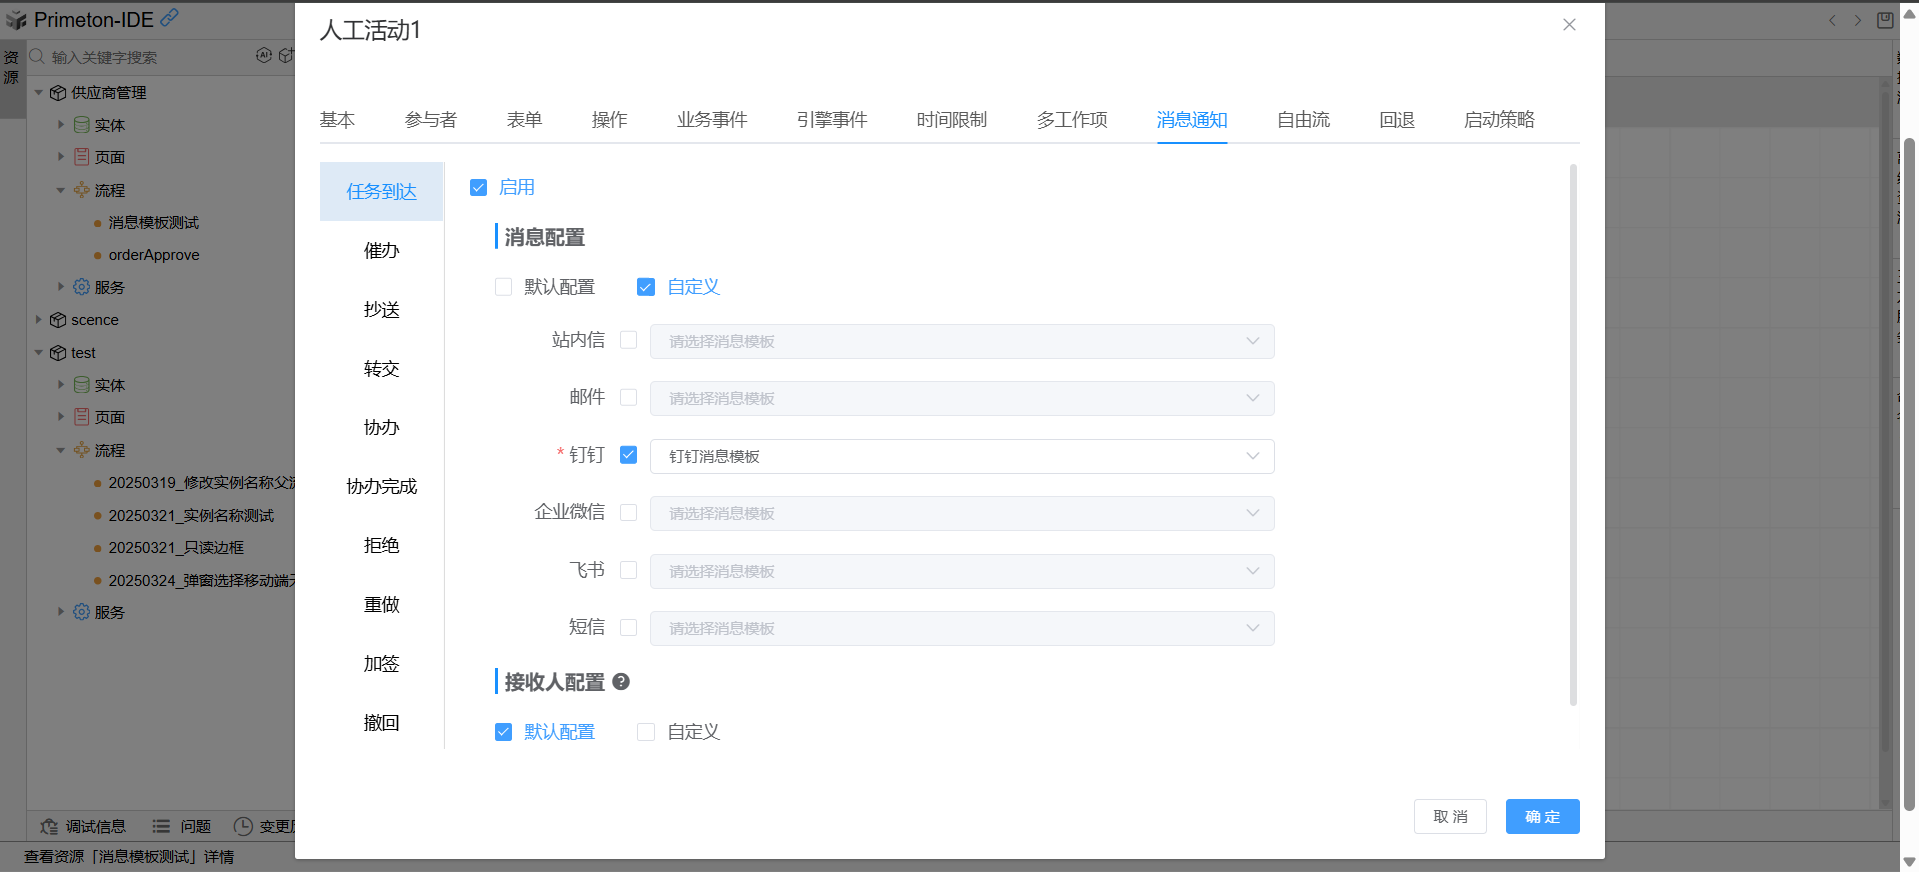Open the 钉钉消息模板 dropdown
1919x872 pixels.
(961, 456)
